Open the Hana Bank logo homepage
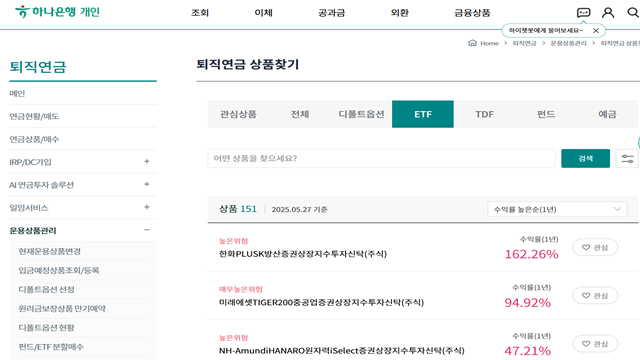 57,12
